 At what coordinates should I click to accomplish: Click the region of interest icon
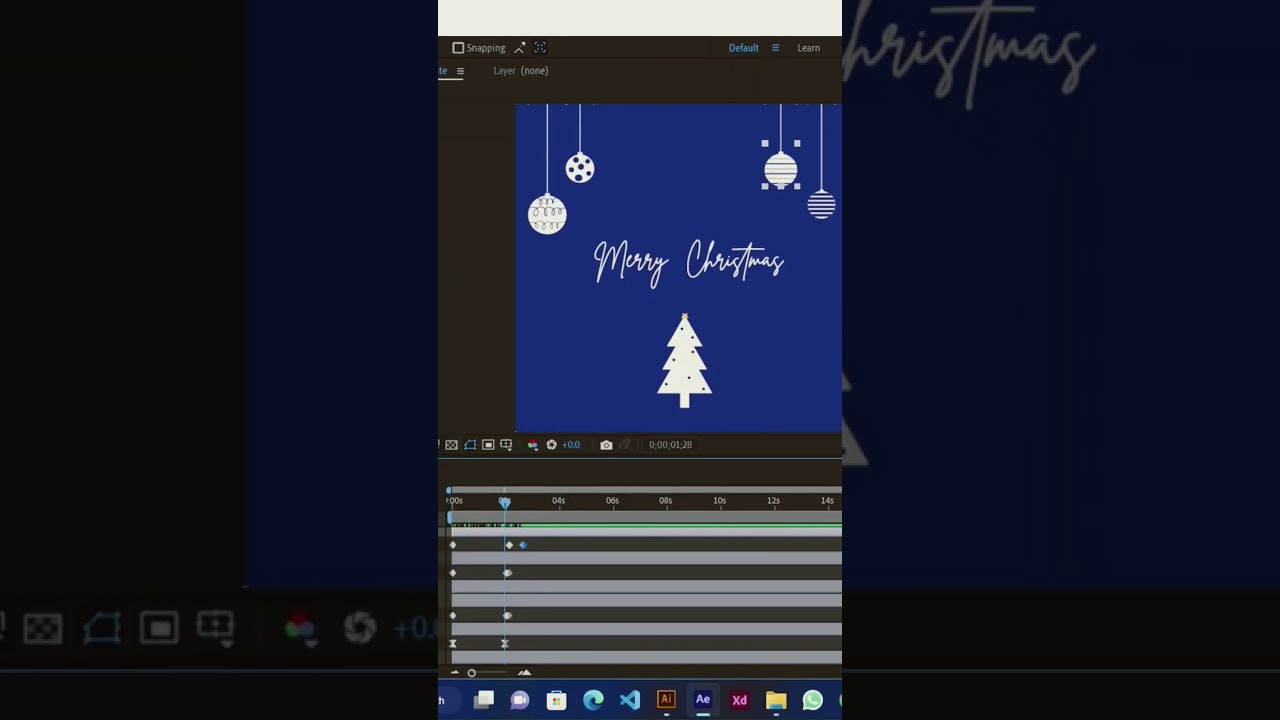488,445
